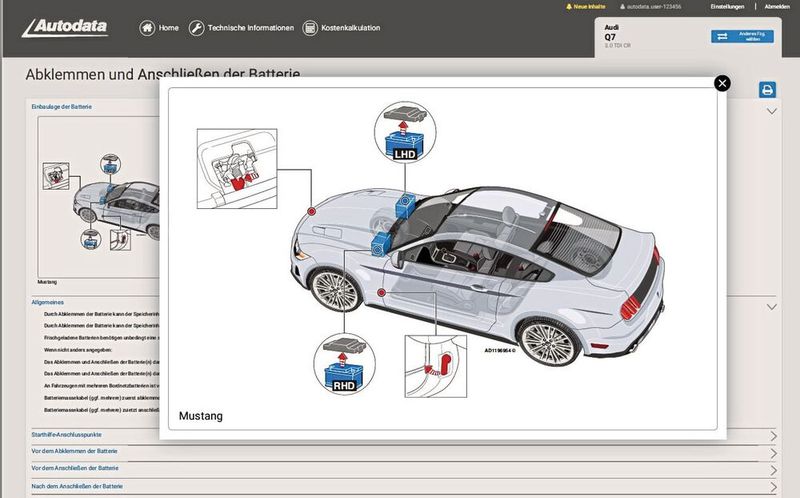Expand the Nach dem Anschließen der Batterie chevron
Image resolution: width=800 pixels, height=498 pixels.
click(x=773, y=487)
